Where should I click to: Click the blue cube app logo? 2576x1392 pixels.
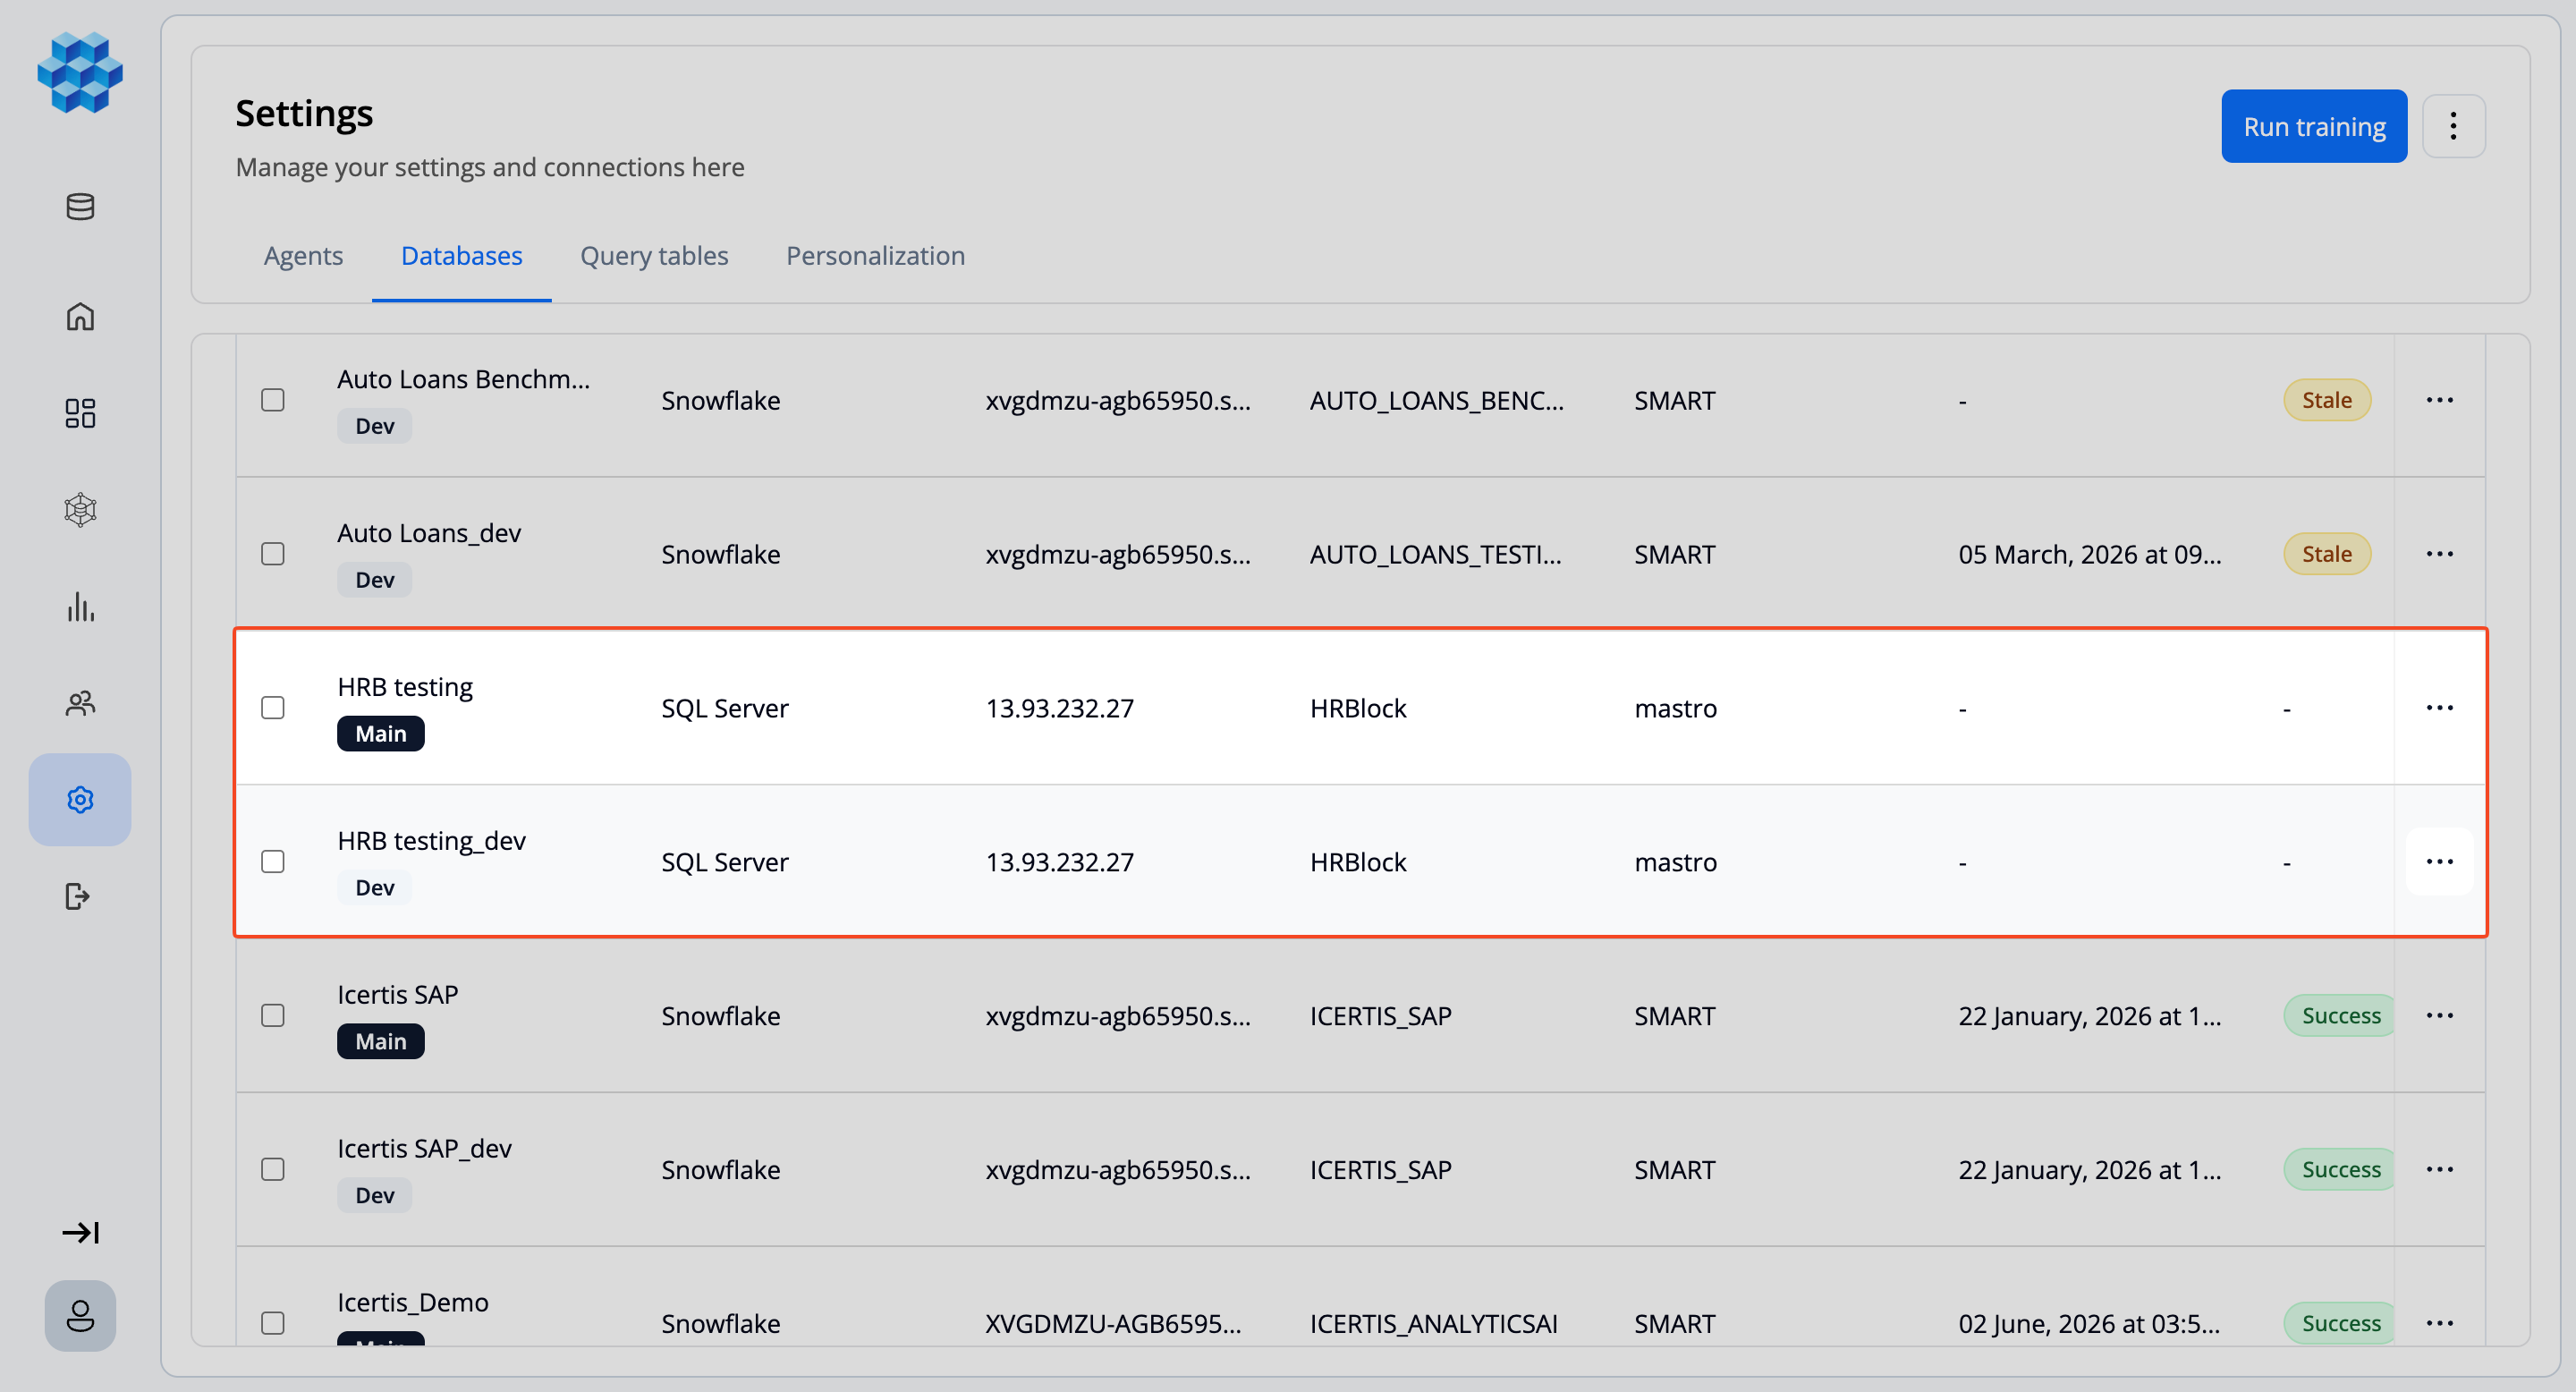80,72
